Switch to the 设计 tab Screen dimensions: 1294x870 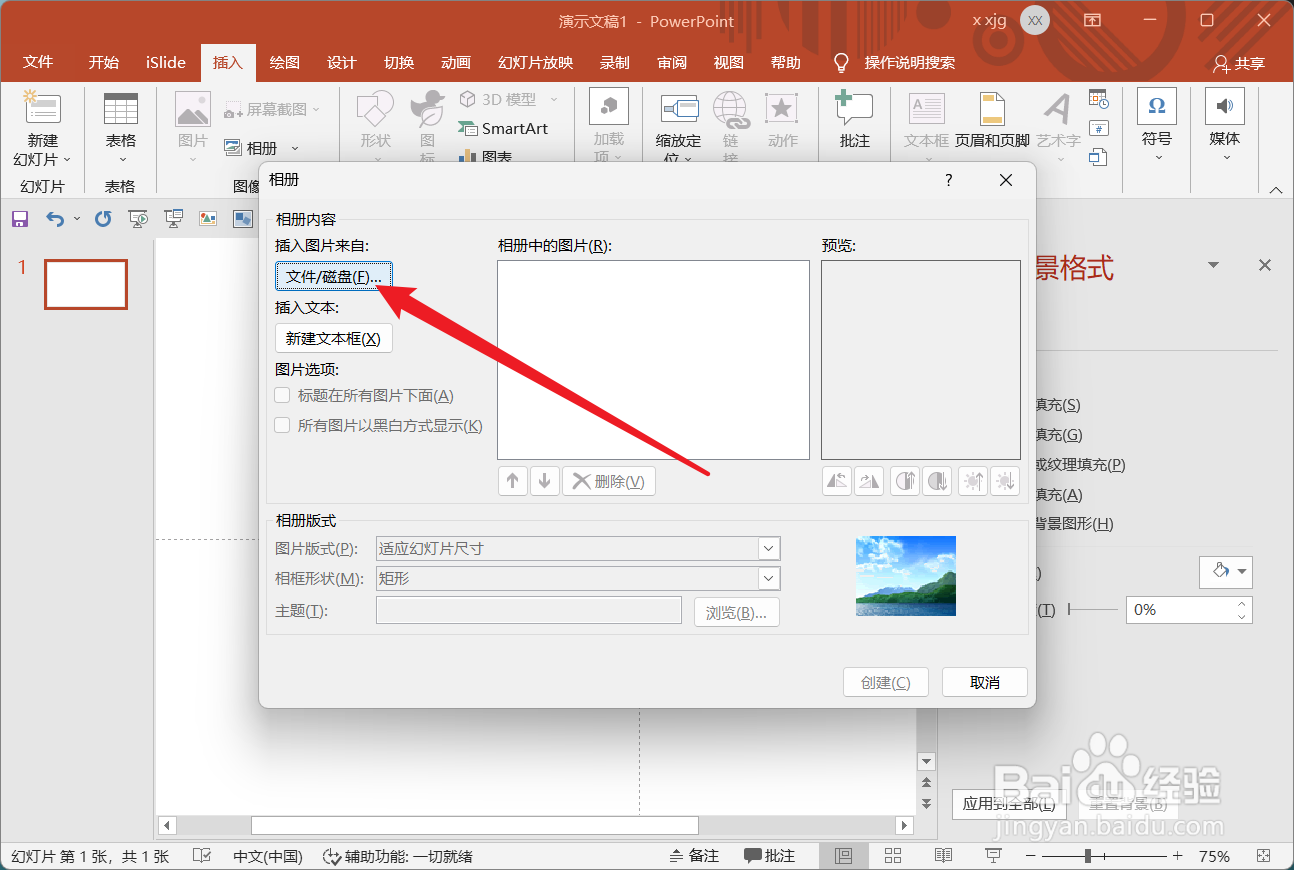(x=342, y=62)
